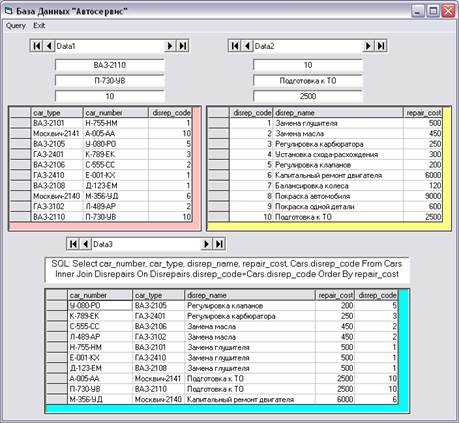459x423 pixels.
Task: Go to previous record in Data1
Action: (x=49, y=46)
